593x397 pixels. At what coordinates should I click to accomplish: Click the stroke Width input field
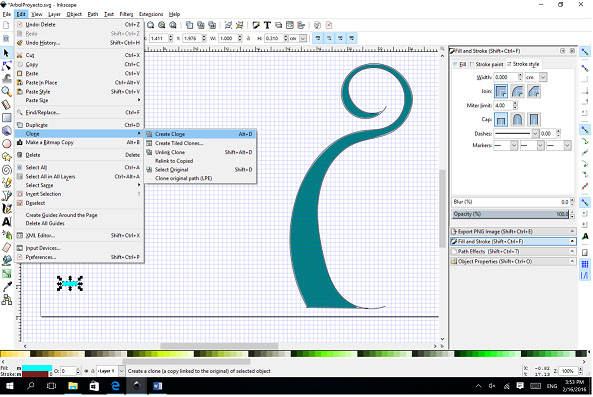click(506, 77)
